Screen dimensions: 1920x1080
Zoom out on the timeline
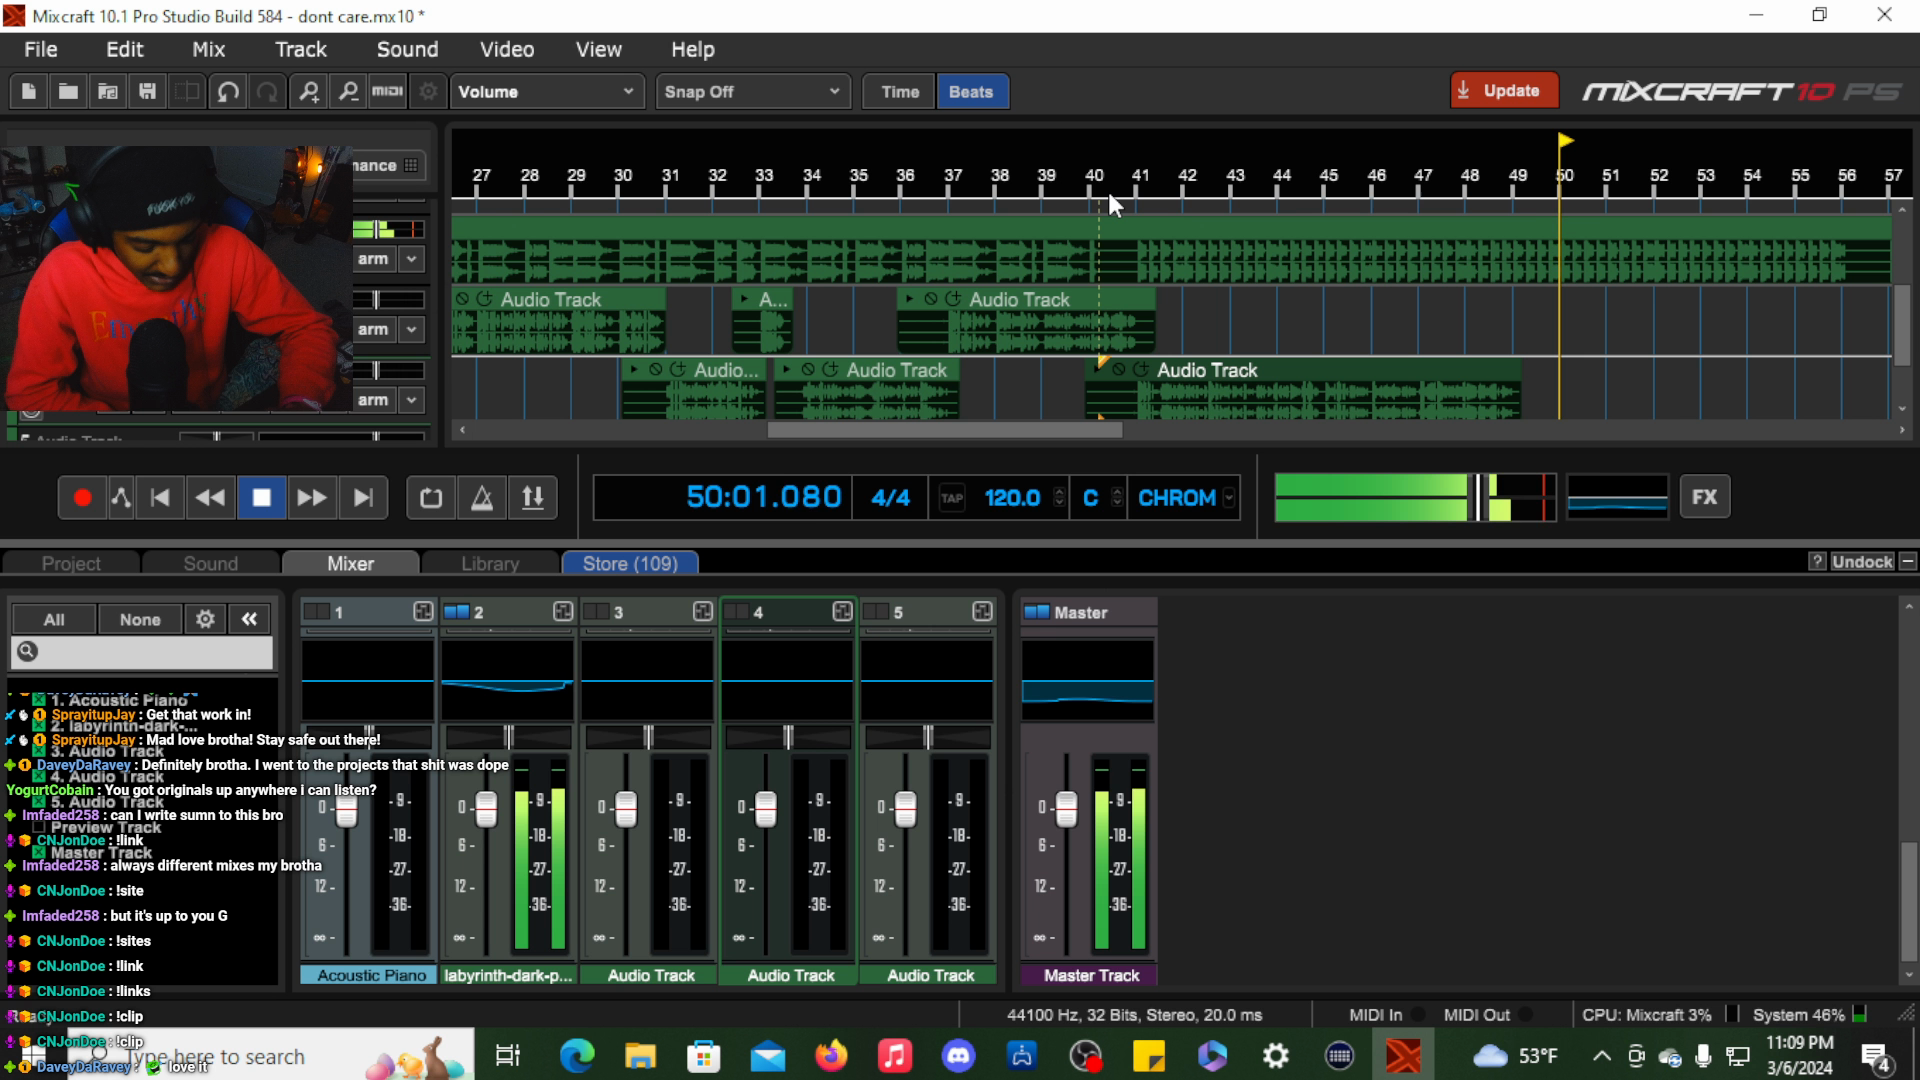(348, 92)
